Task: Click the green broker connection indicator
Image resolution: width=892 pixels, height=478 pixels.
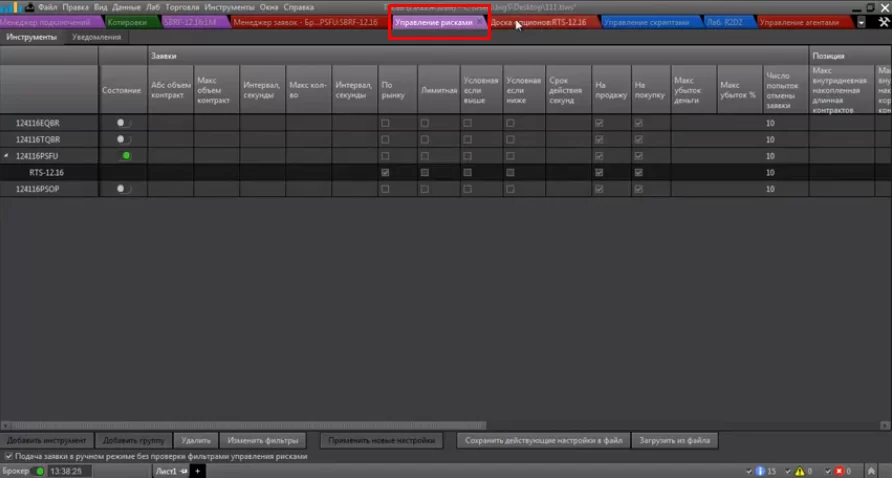Action: pyautogui.click(x=39, y=471)
